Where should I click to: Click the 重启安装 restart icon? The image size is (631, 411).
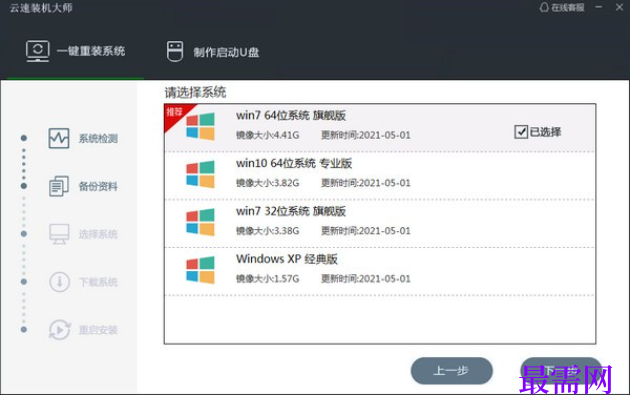coord(59,329)
